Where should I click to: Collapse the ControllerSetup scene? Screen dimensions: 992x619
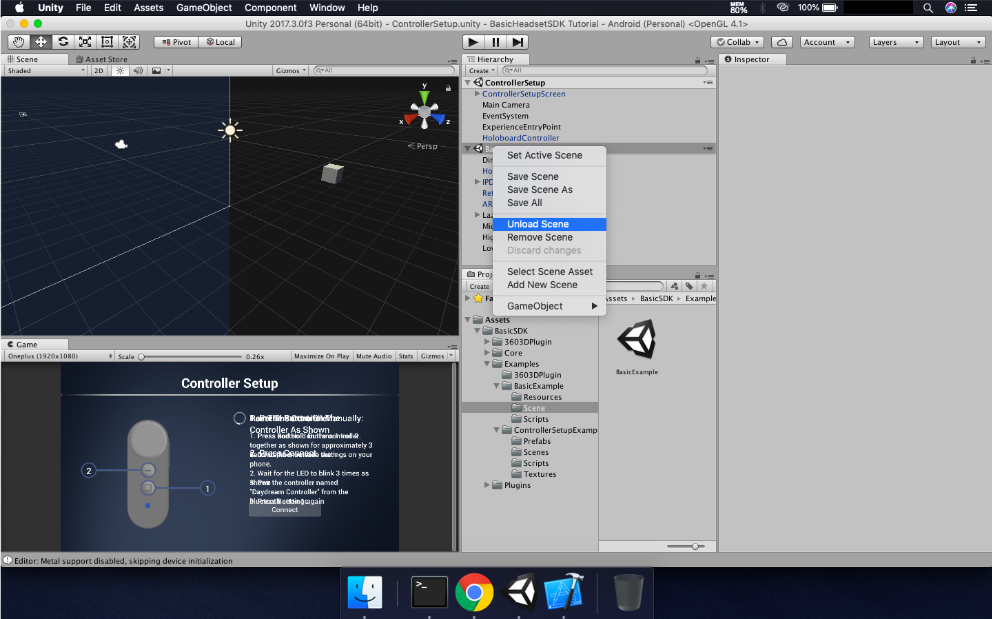[468, 82]
